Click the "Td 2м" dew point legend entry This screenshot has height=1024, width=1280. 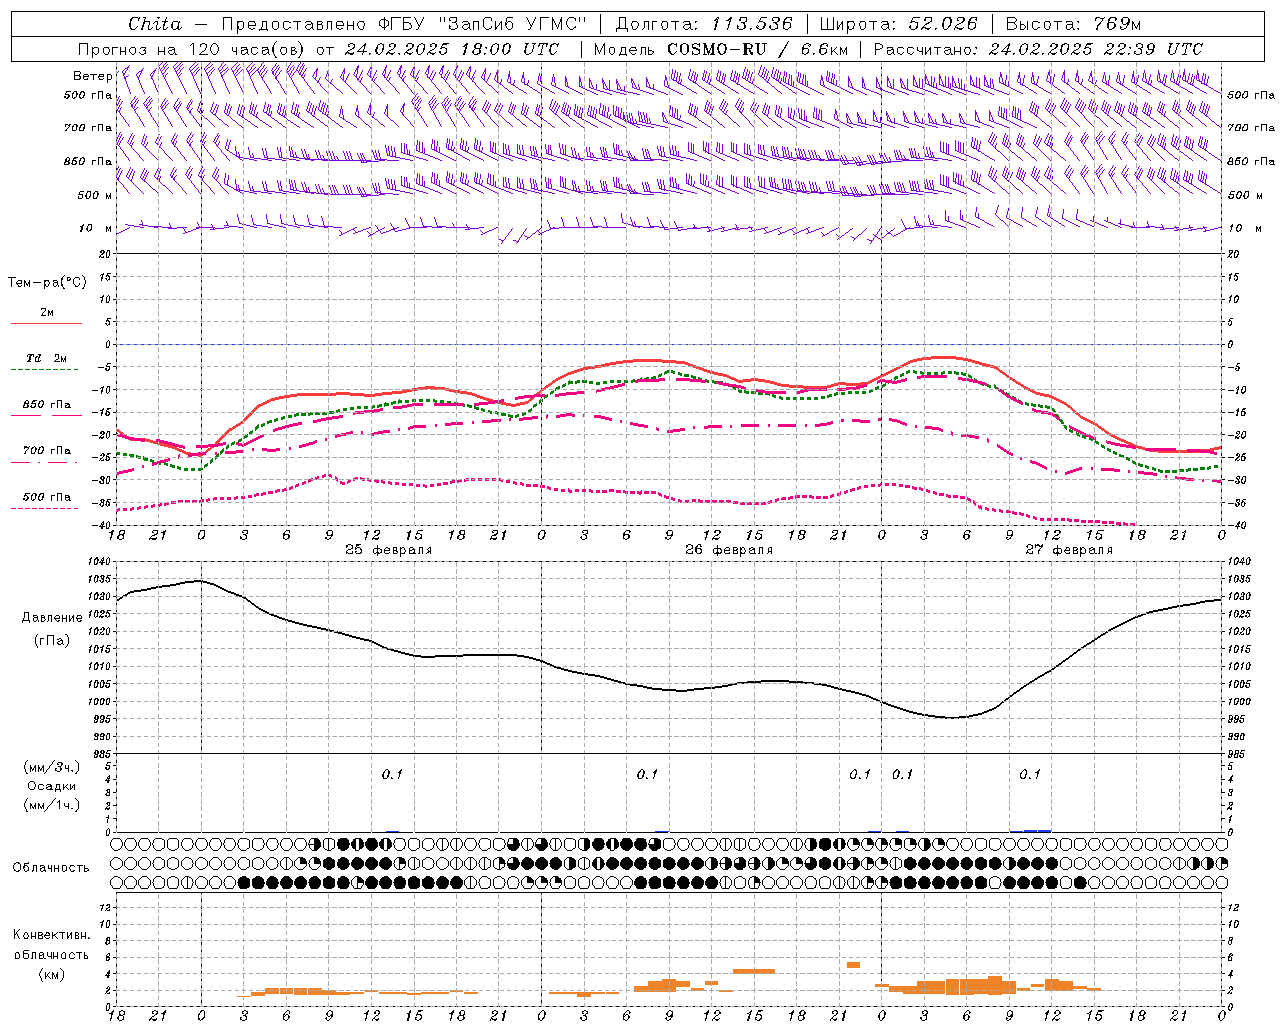(47, 358)
